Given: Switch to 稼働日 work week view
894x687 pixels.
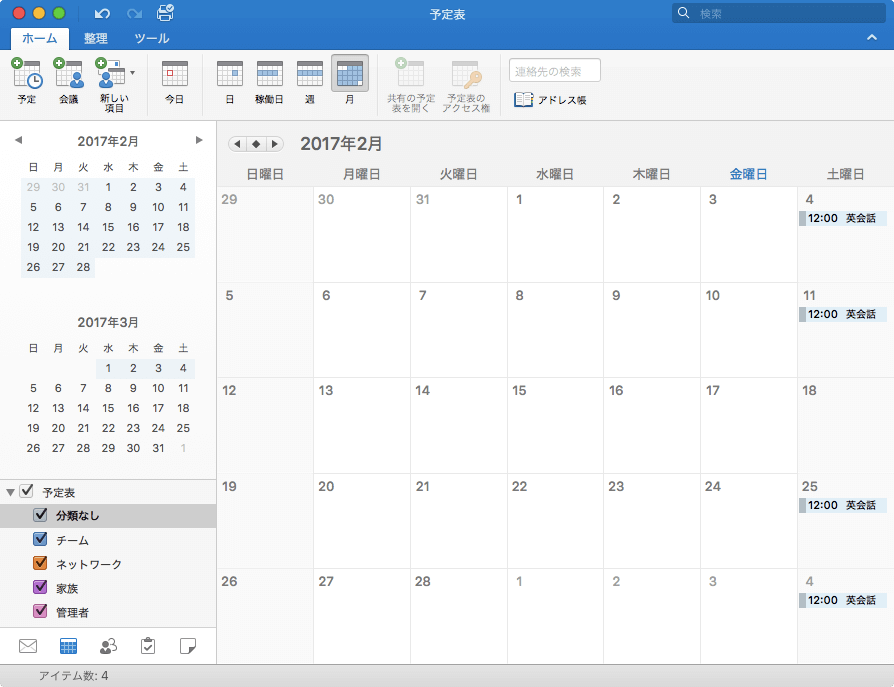Looking at the screenshot, I should tap(269, 82).
